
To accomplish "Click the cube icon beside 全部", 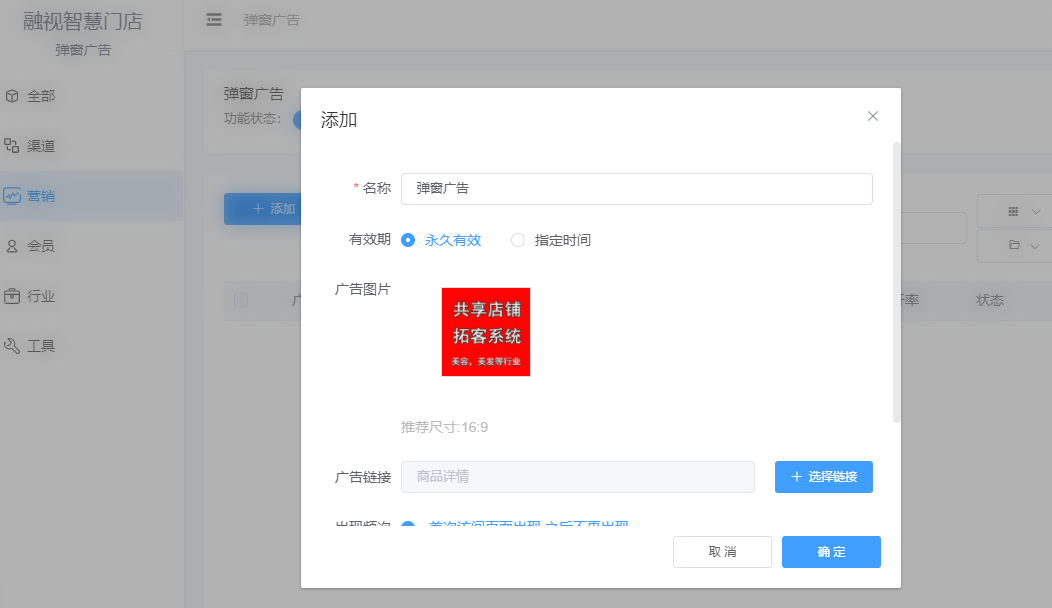I will coord(12,96).
